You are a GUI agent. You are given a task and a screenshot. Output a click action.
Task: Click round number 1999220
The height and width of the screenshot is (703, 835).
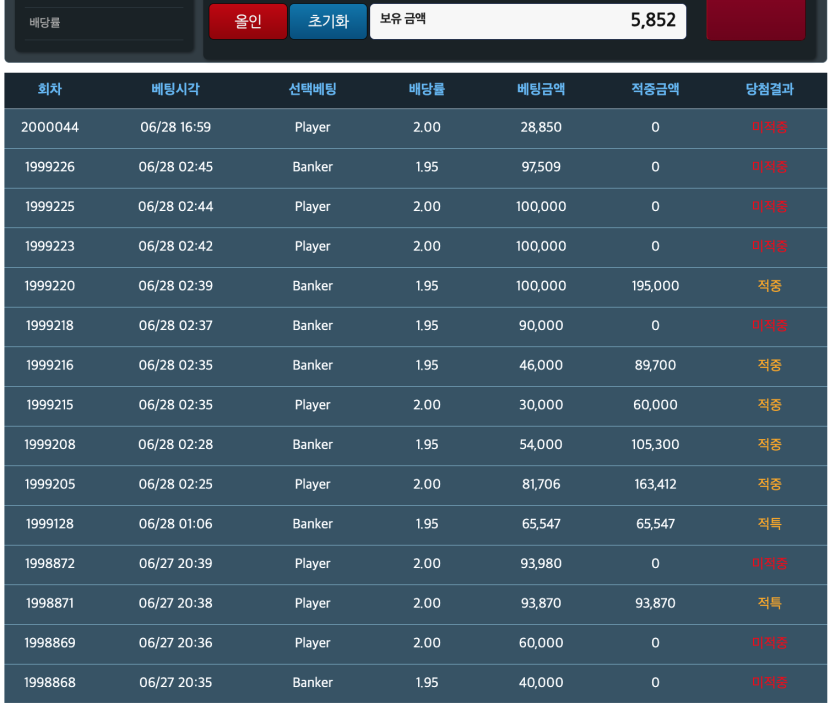50,286
